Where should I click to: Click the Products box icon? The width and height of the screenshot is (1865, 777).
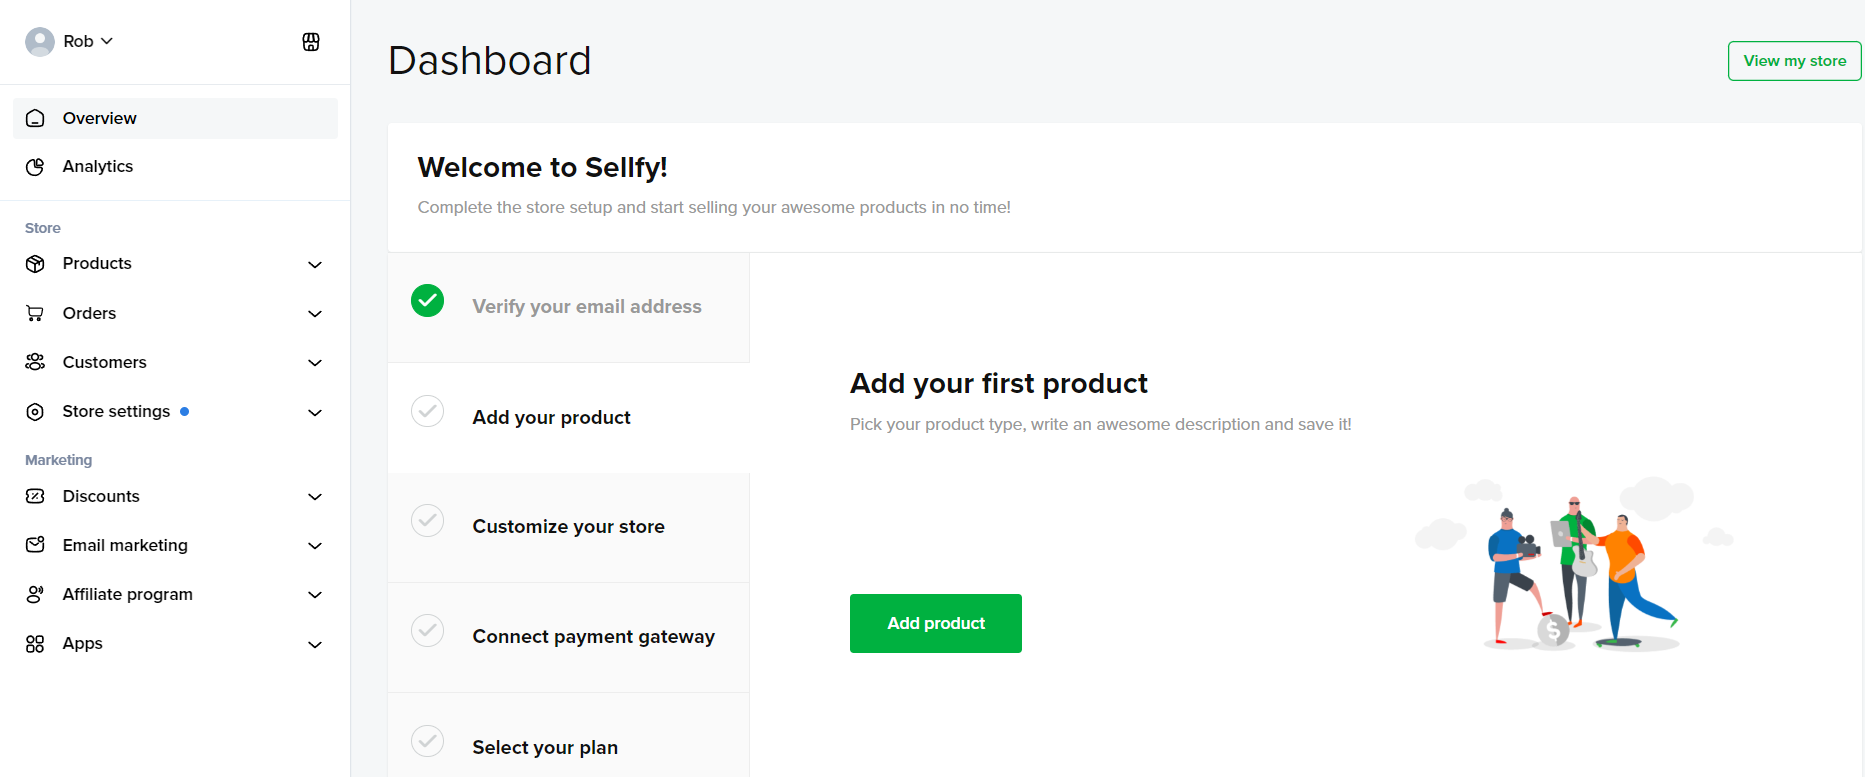coord(35,263)
